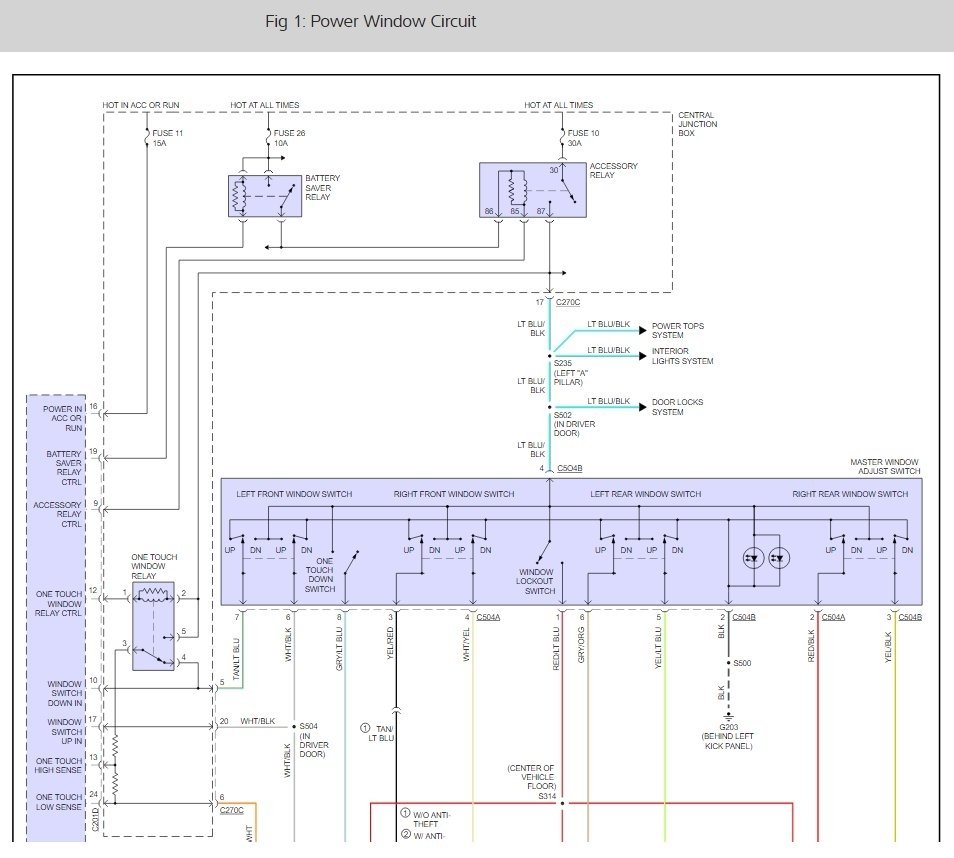
Task: Click the Left Front Window Switch label
Action: tap(294, 494)
